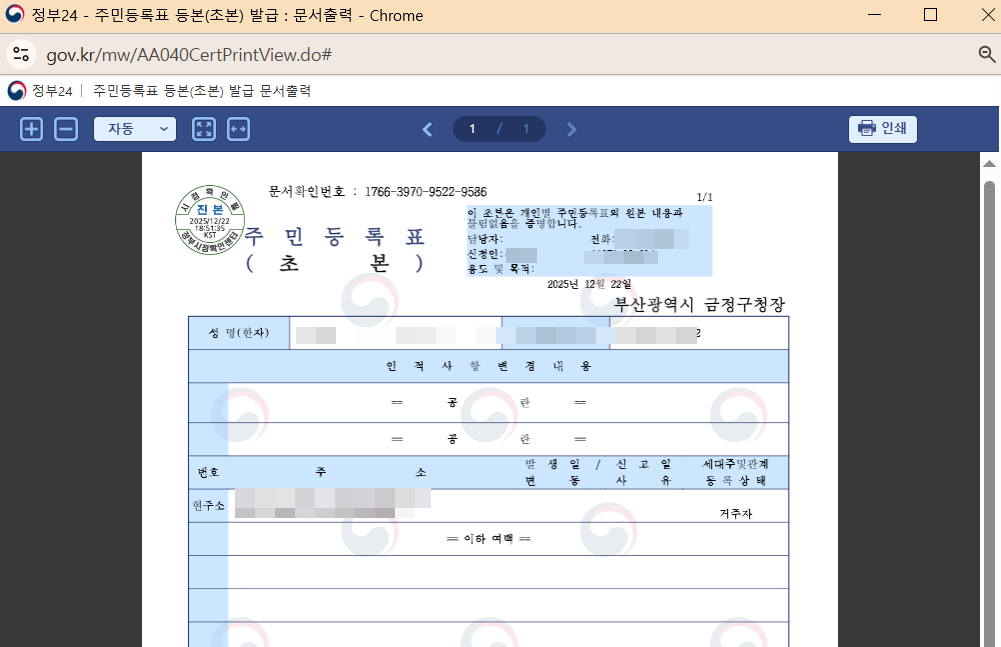
Task: Open the 자동 zoom level dropdown
Action: tap(135, 129)
